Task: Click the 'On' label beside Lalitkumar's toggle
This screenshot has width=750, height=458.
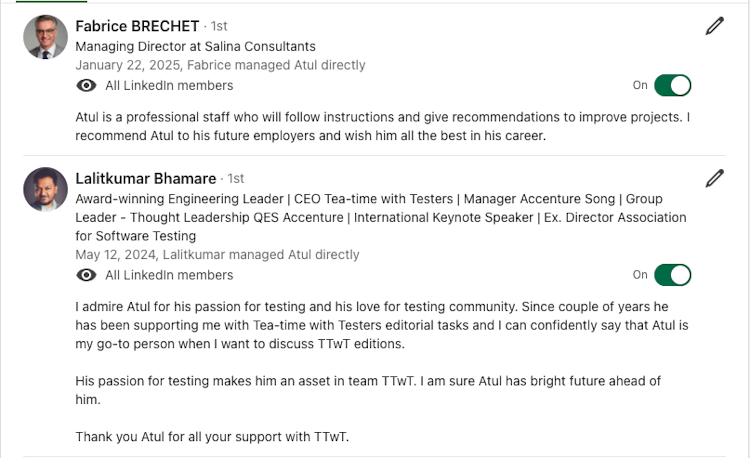Action: tap(640, 275)
